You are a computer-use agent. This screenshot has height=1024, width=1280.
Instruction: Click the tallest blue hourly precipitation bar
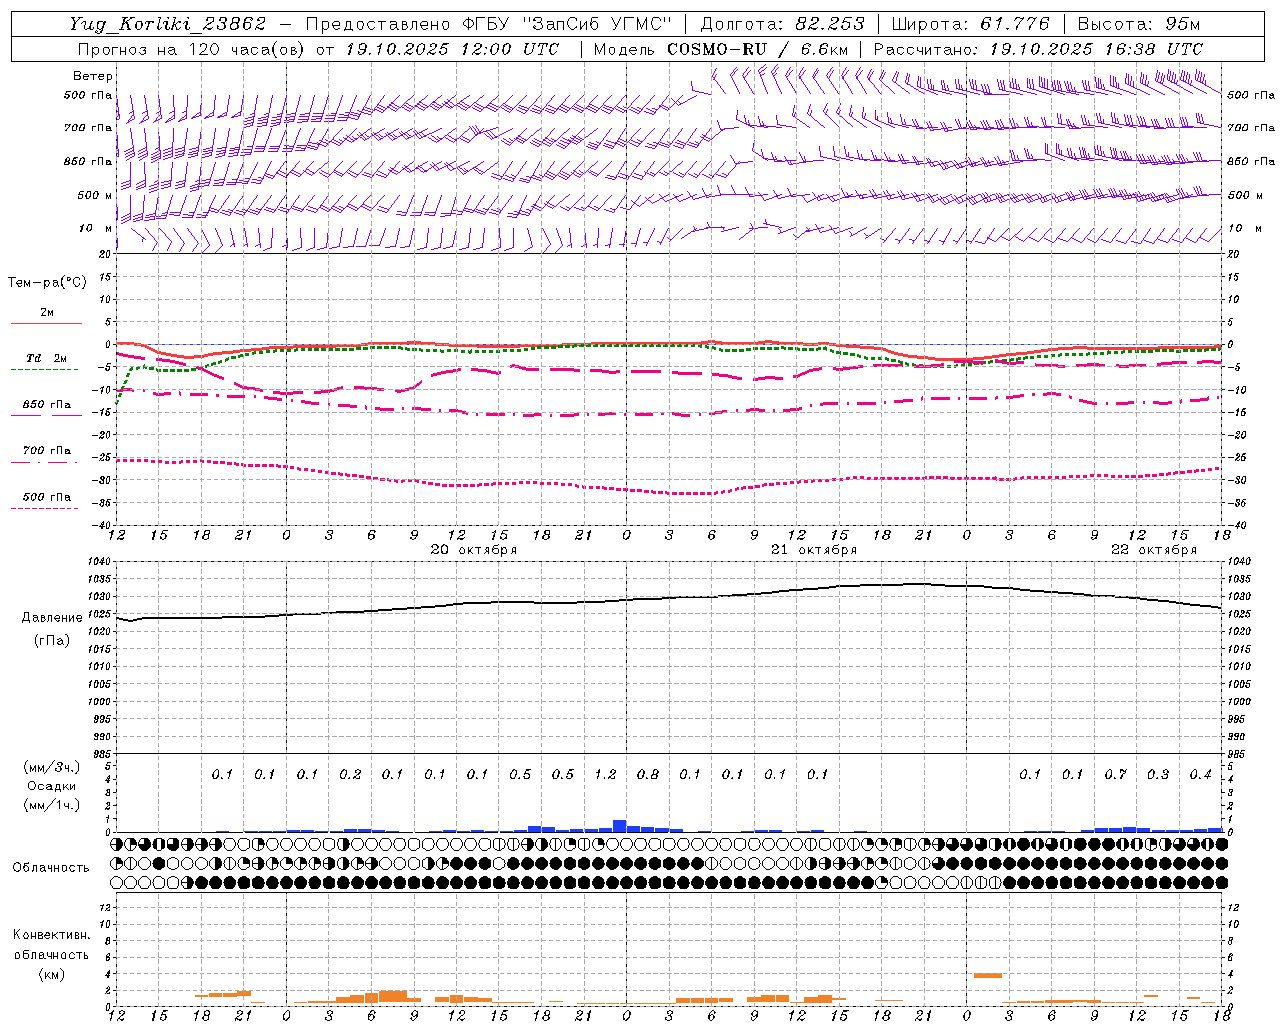tap(620, 826)
